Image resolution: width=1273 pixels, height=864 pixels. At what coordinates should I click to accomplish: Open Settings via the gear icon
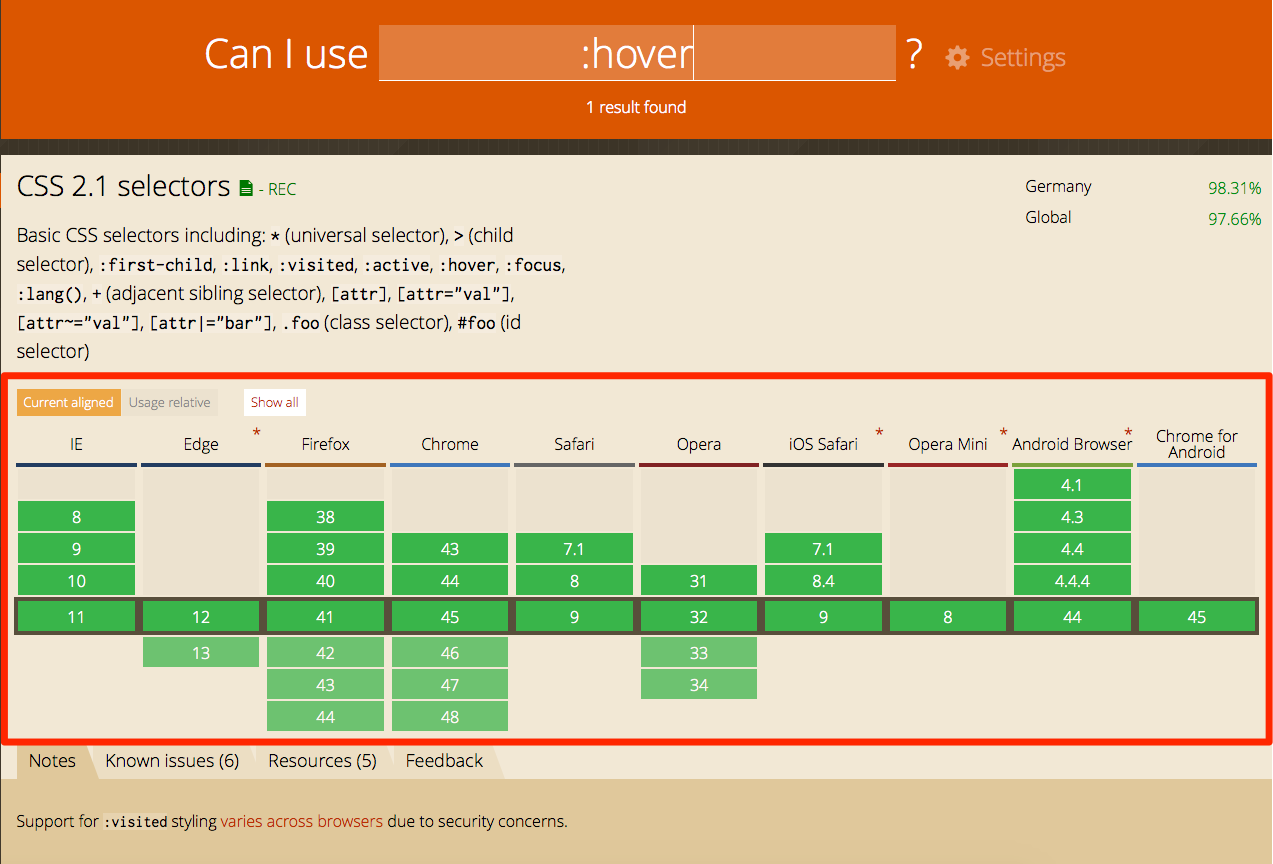tap(957, 57)
